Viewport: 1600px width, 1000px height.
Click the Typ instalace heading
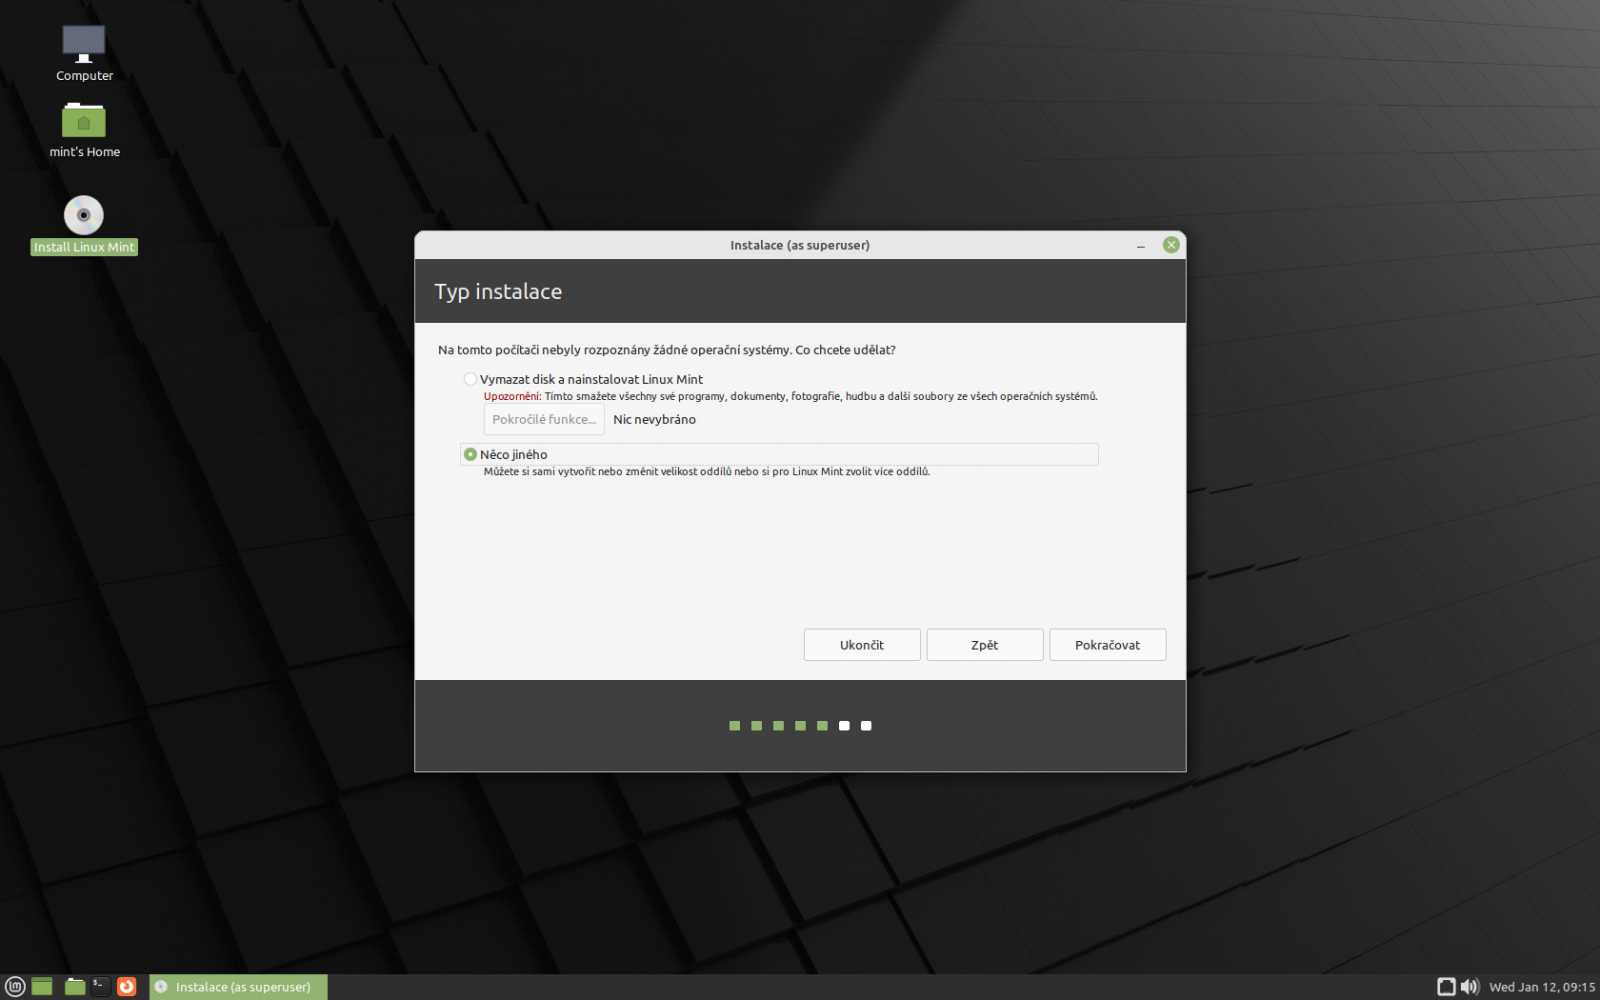pos(498,291)
